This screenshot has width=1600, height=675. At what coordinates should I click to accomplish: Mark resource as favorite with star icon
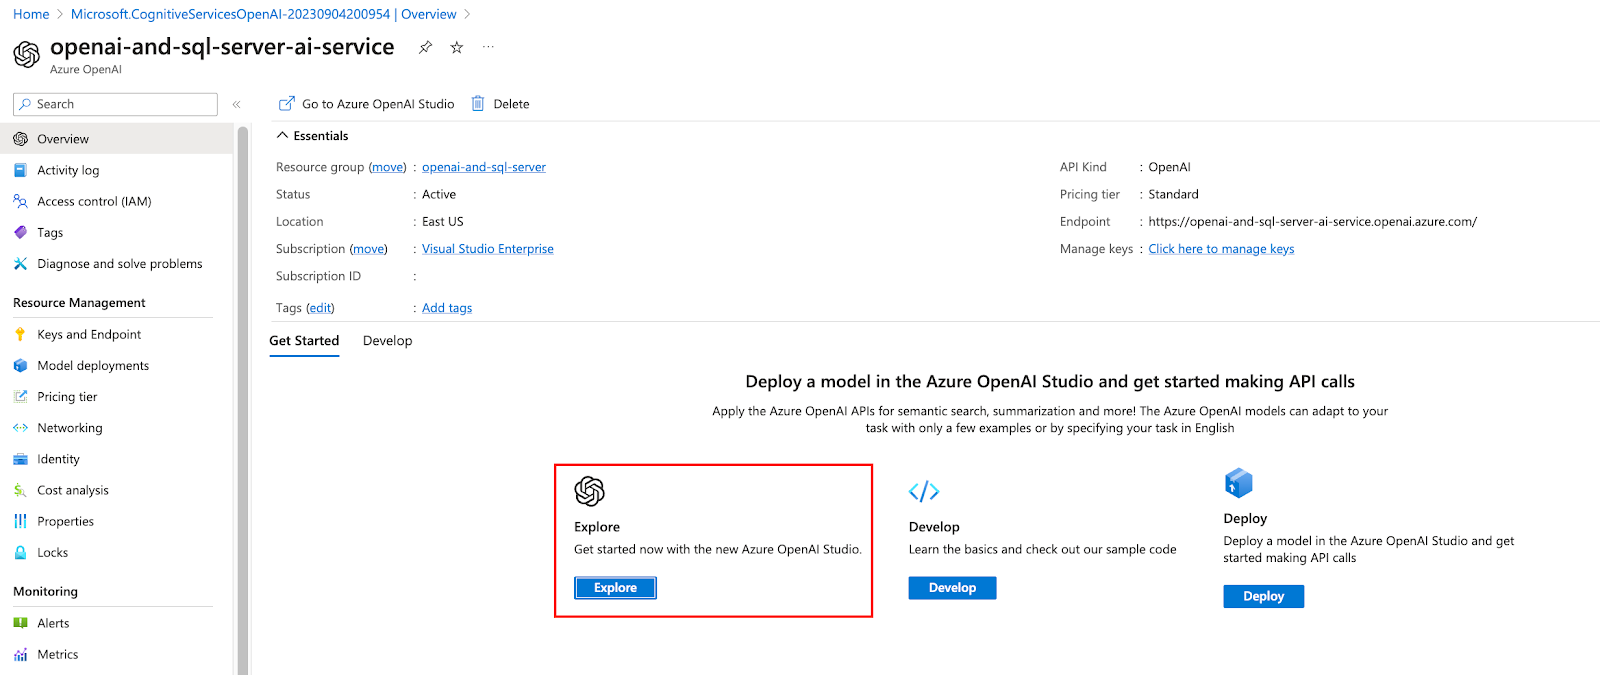457,47
